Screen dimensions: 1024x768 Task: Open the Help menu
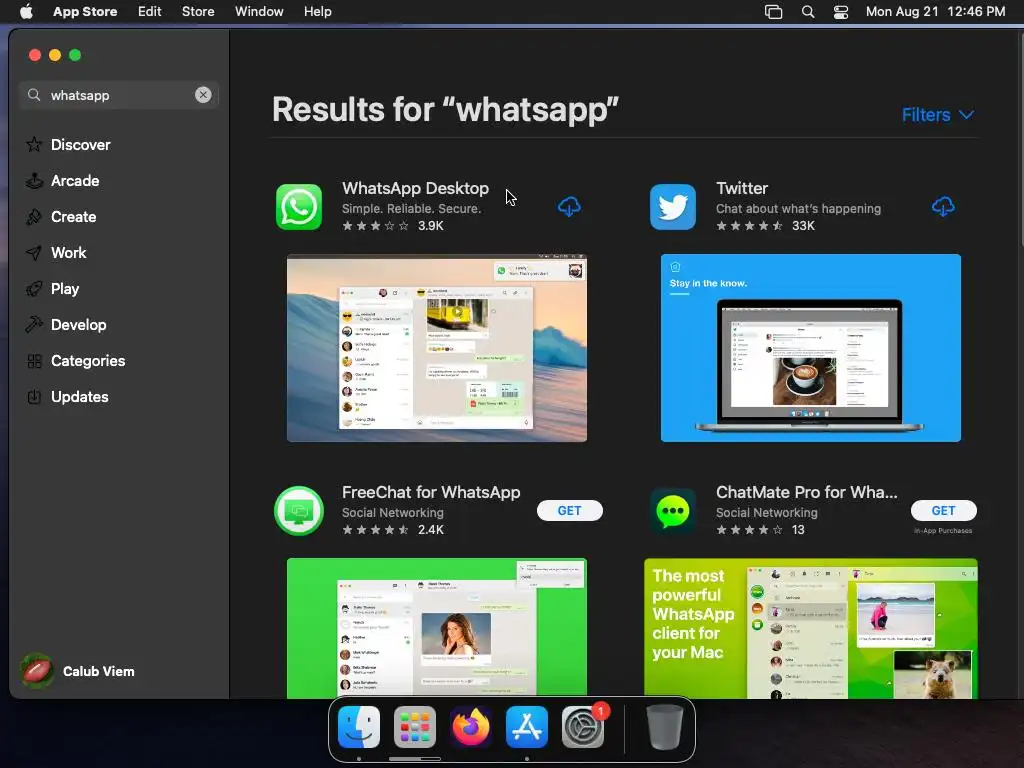[317, 11]
